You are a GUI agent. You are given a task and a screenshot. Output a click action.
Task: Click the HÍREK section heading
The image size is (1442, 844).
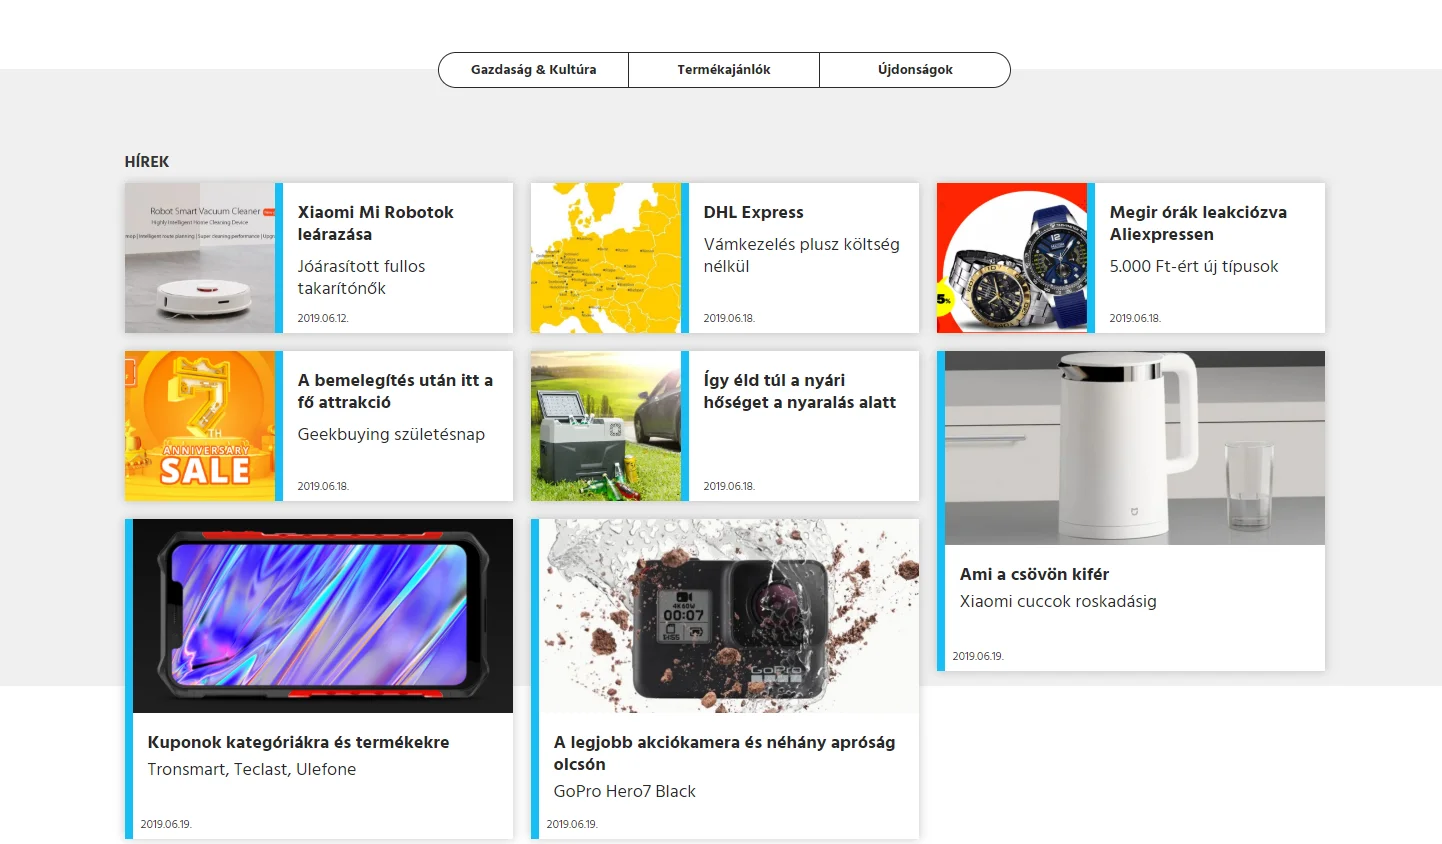(147, 162)
